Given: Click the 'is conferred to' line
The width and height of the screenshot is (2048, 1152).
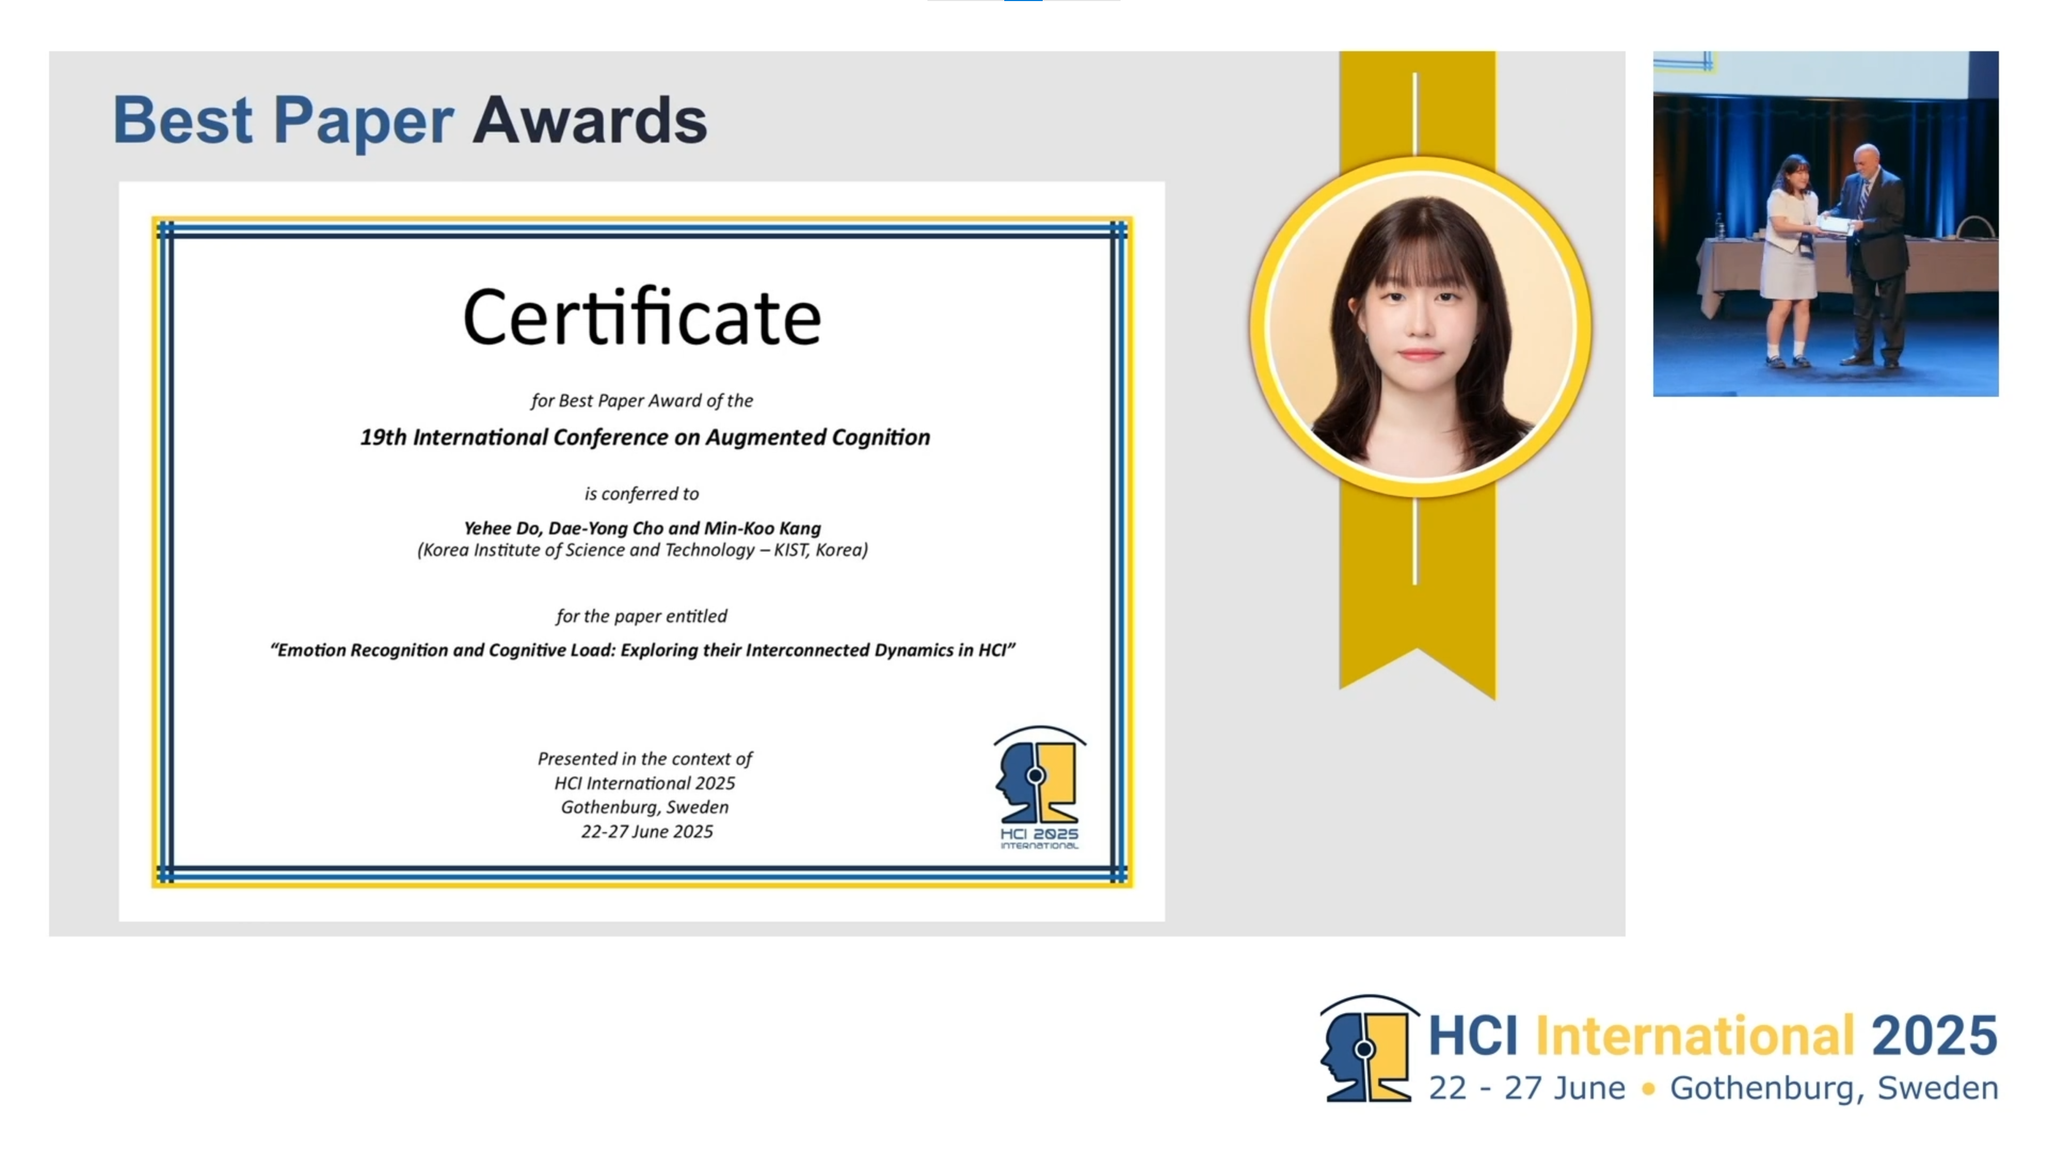Looking at the screenshot, I should point(642,494).
